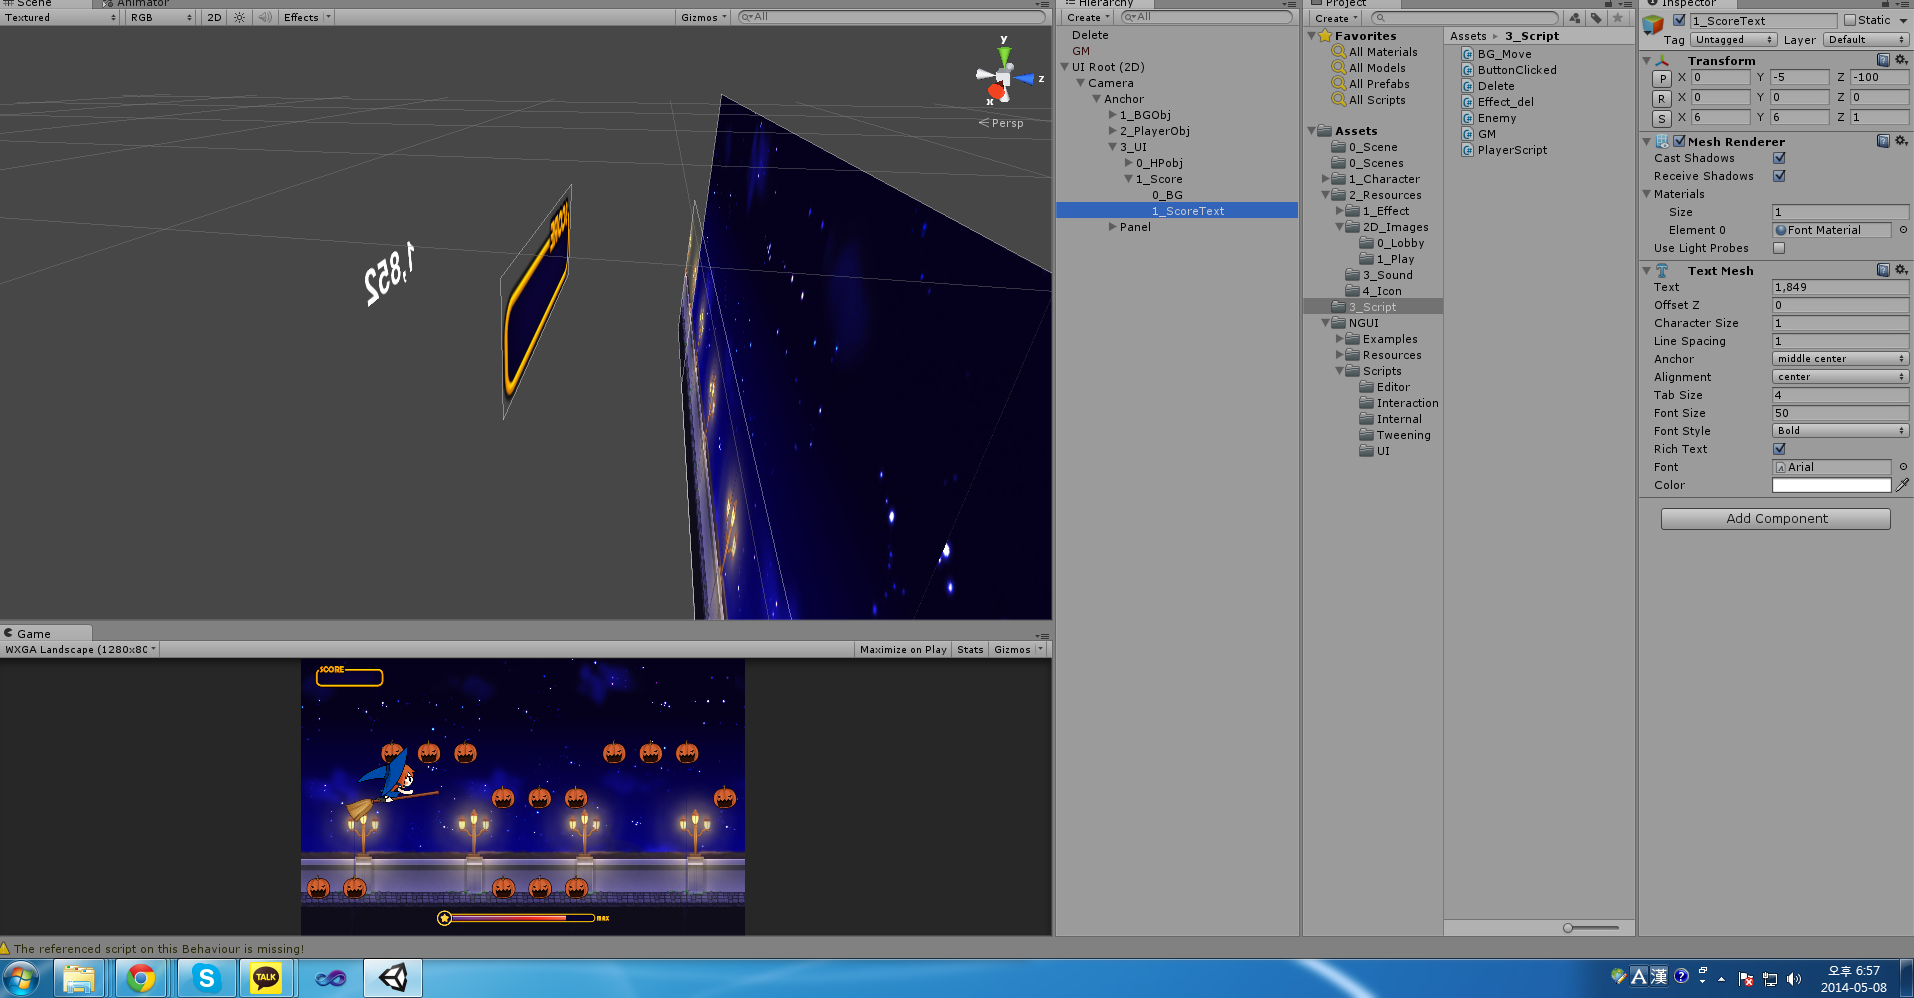Click the Stats button in Game view
This screenshot has width=1914, height=998.
point(970,649)
